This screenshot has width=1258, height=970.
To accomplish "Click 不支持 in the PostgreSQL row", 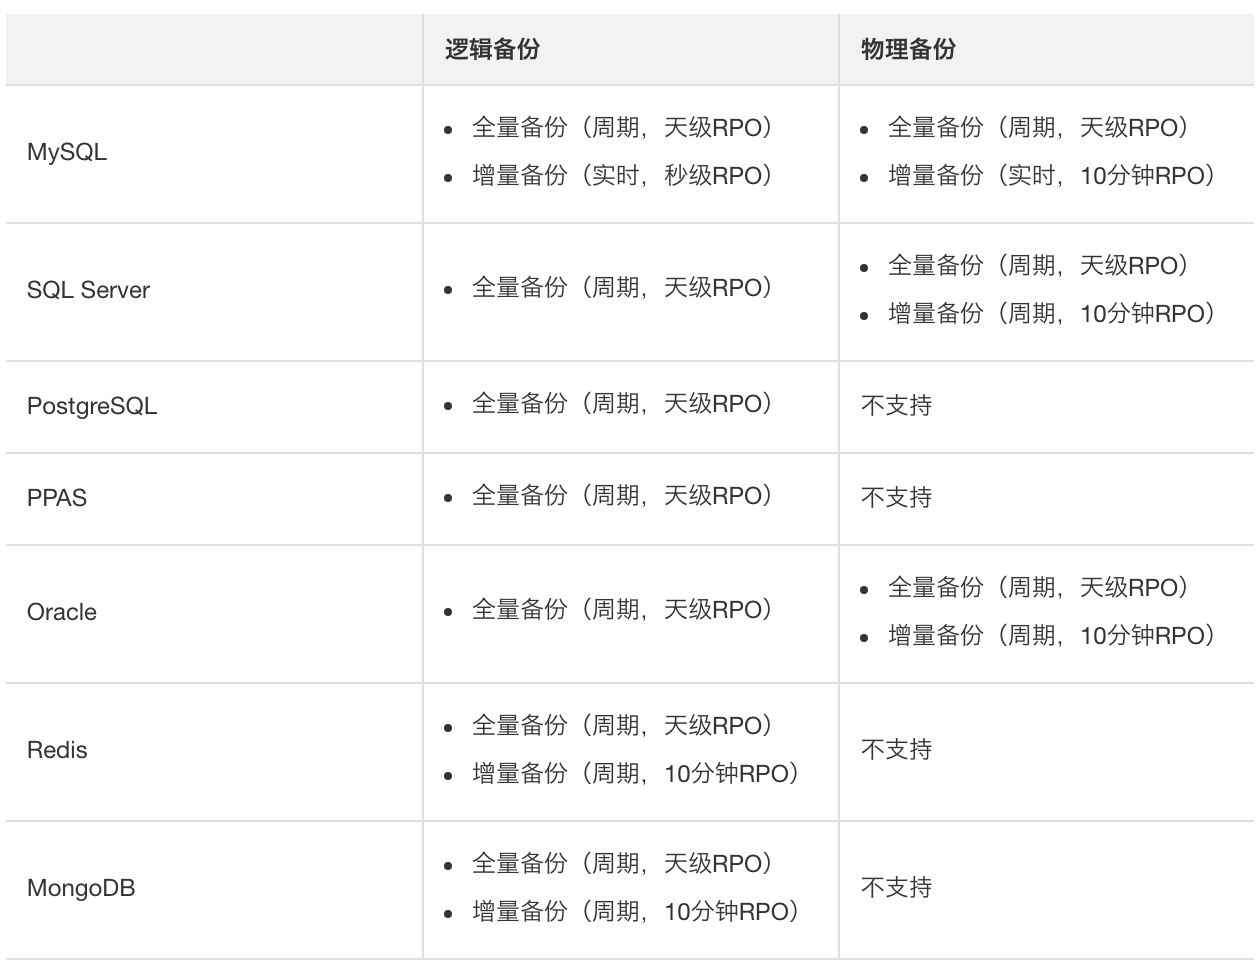I will [896, 405].
